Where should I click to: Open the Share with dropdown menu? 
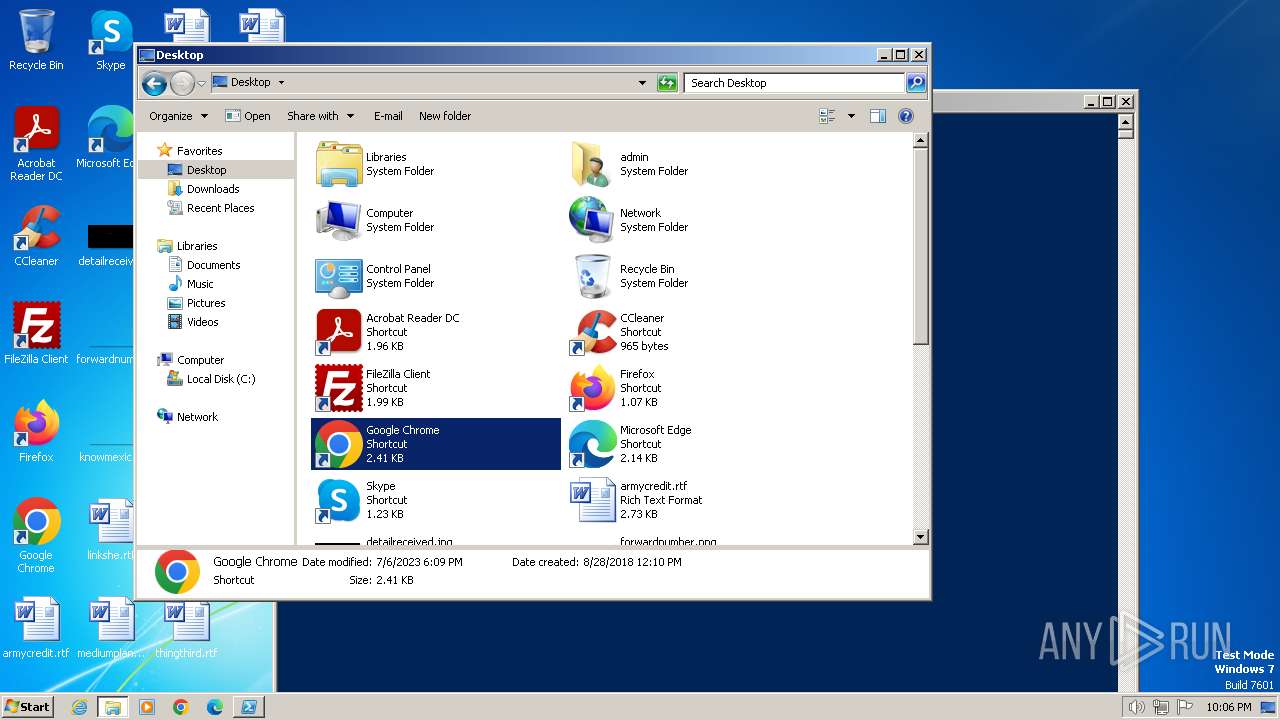click(320, 116)
